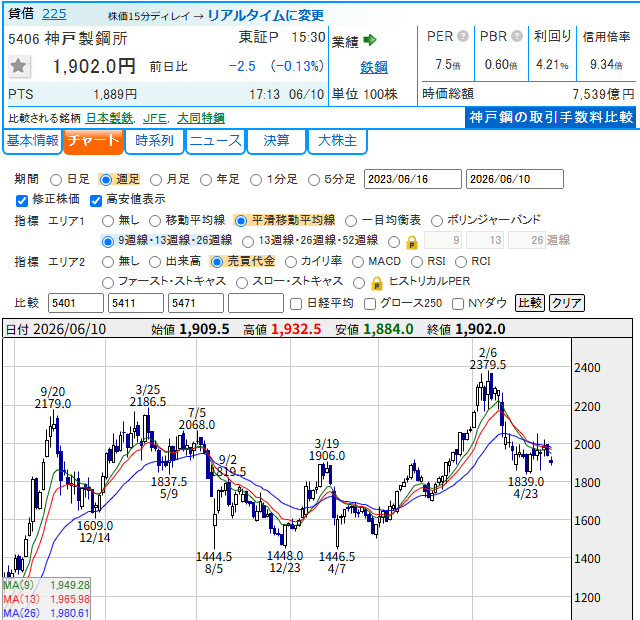The height and width of the screenshot is (620, 640).
Task: Click the start date field 2023/06/16
Action: point(413,179)
